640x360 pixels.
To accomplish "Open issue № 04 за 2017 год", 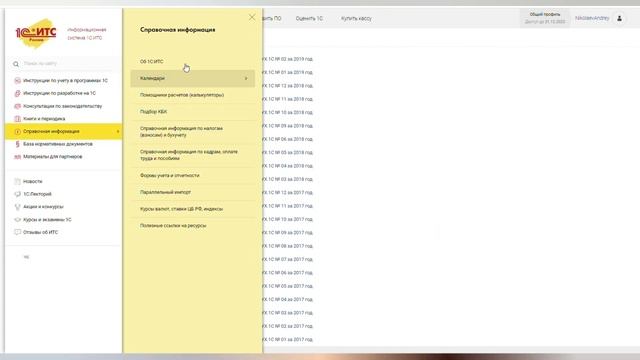I will pyautogui.click(x=288, y=300).
